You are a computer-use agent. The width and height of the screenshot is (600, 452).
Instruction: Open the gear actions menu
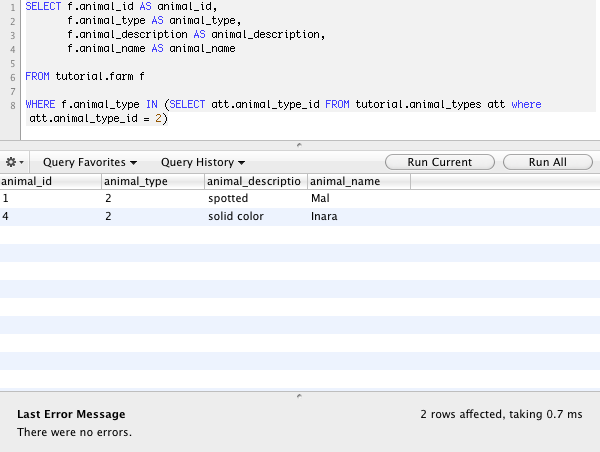coord(15,162)
